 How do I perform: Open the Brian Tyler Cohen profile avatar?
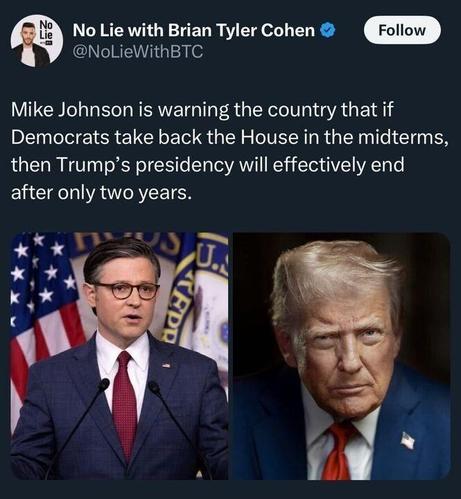(x=36, y=41)
